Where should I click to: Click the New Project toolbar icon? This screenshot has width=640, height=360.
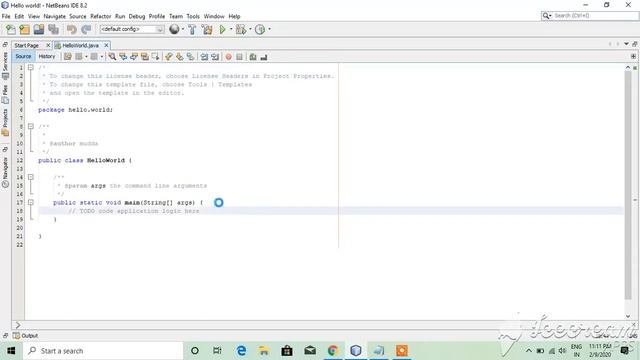(x=24, y=29)
